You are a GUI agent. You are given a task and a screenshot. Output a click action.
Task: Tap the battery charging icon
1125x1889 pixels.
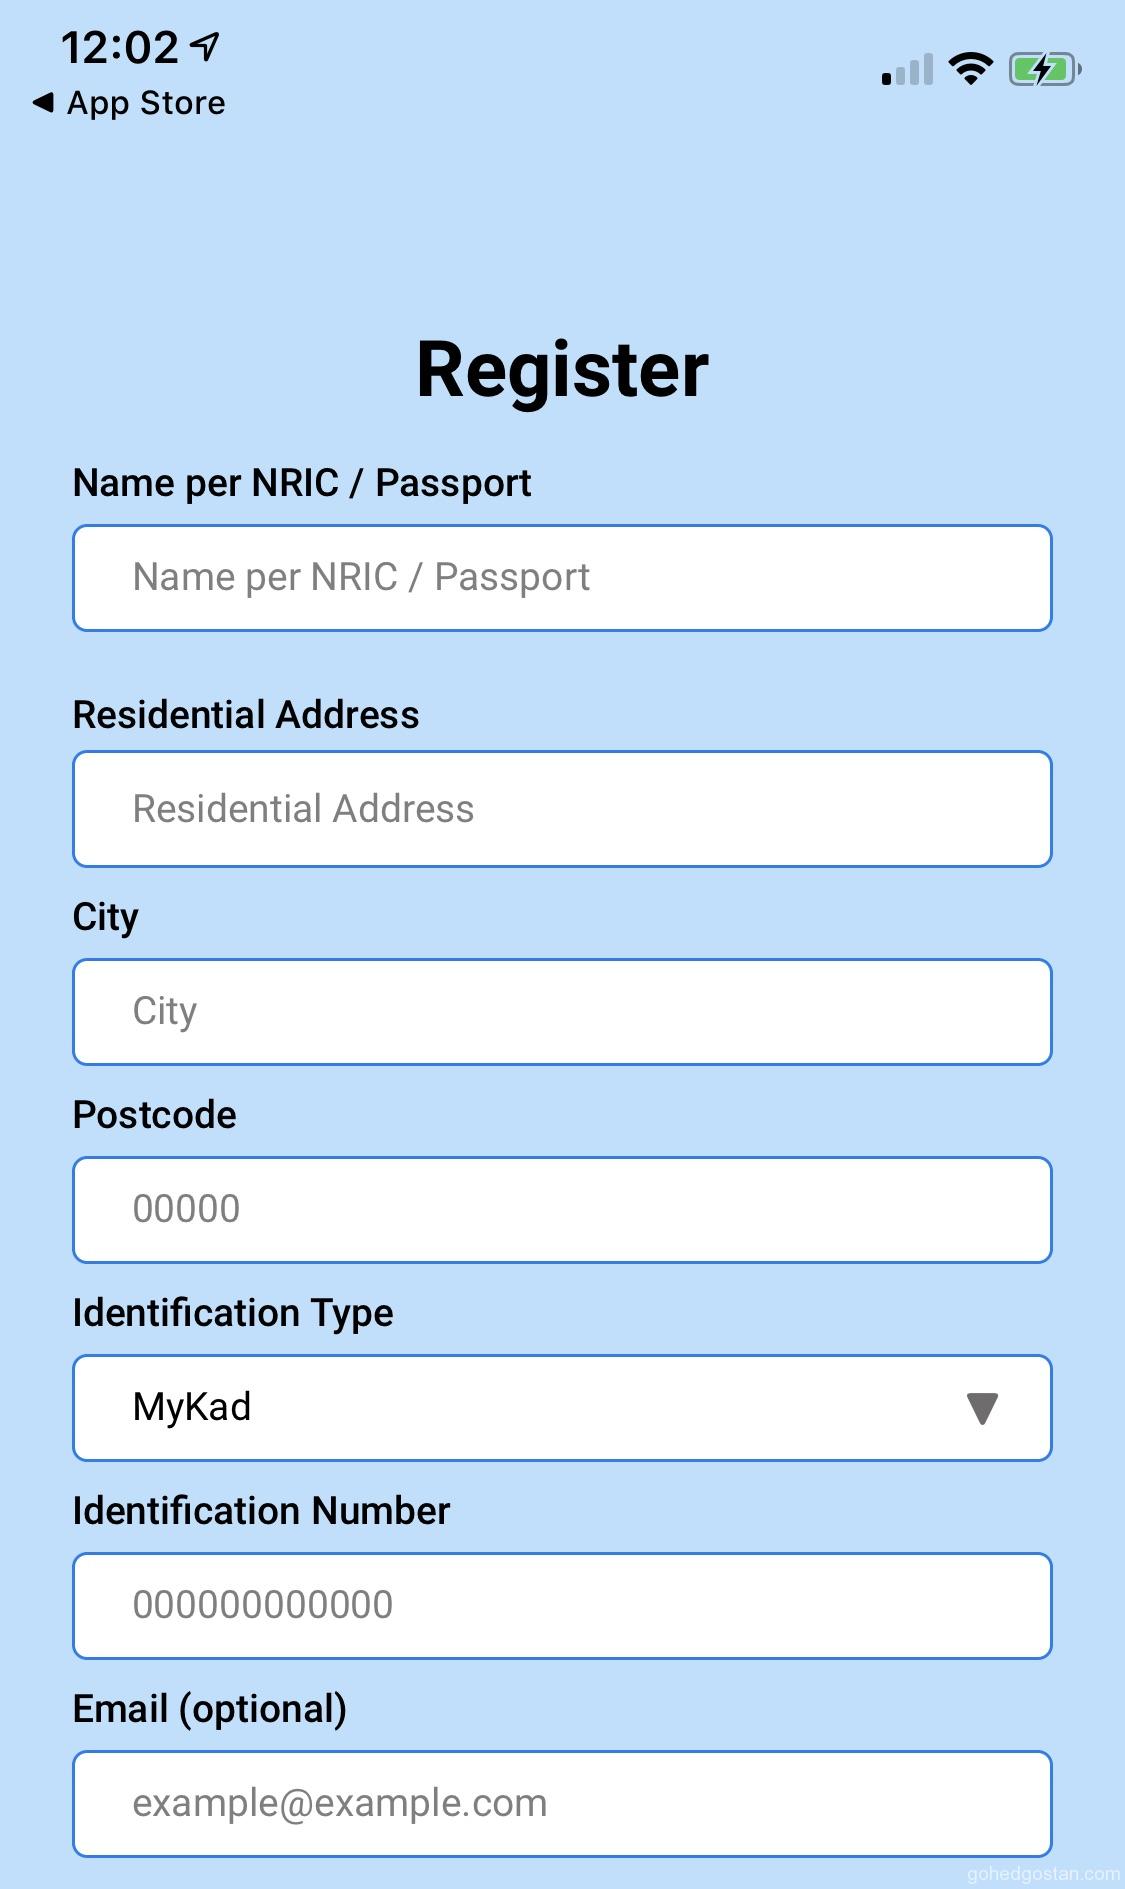(x=1044, y=69)
